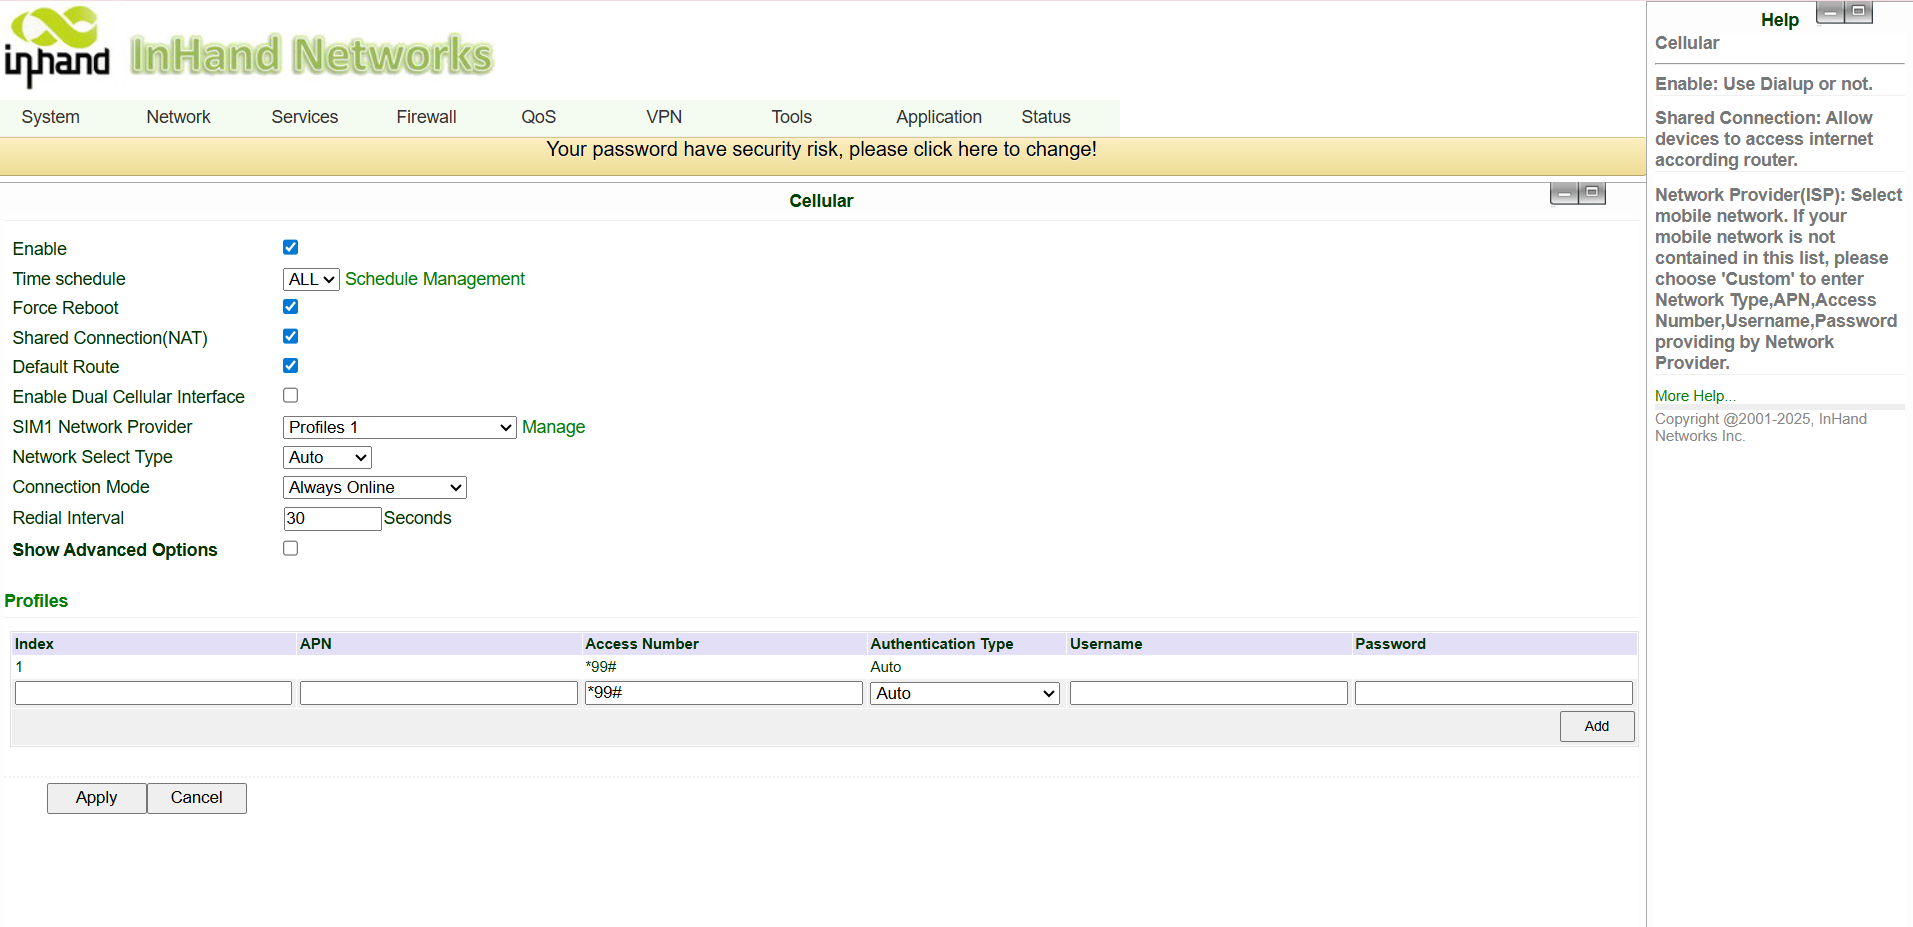Click the Apply button
Screen dimensions: 1913x927
[97, 798]
